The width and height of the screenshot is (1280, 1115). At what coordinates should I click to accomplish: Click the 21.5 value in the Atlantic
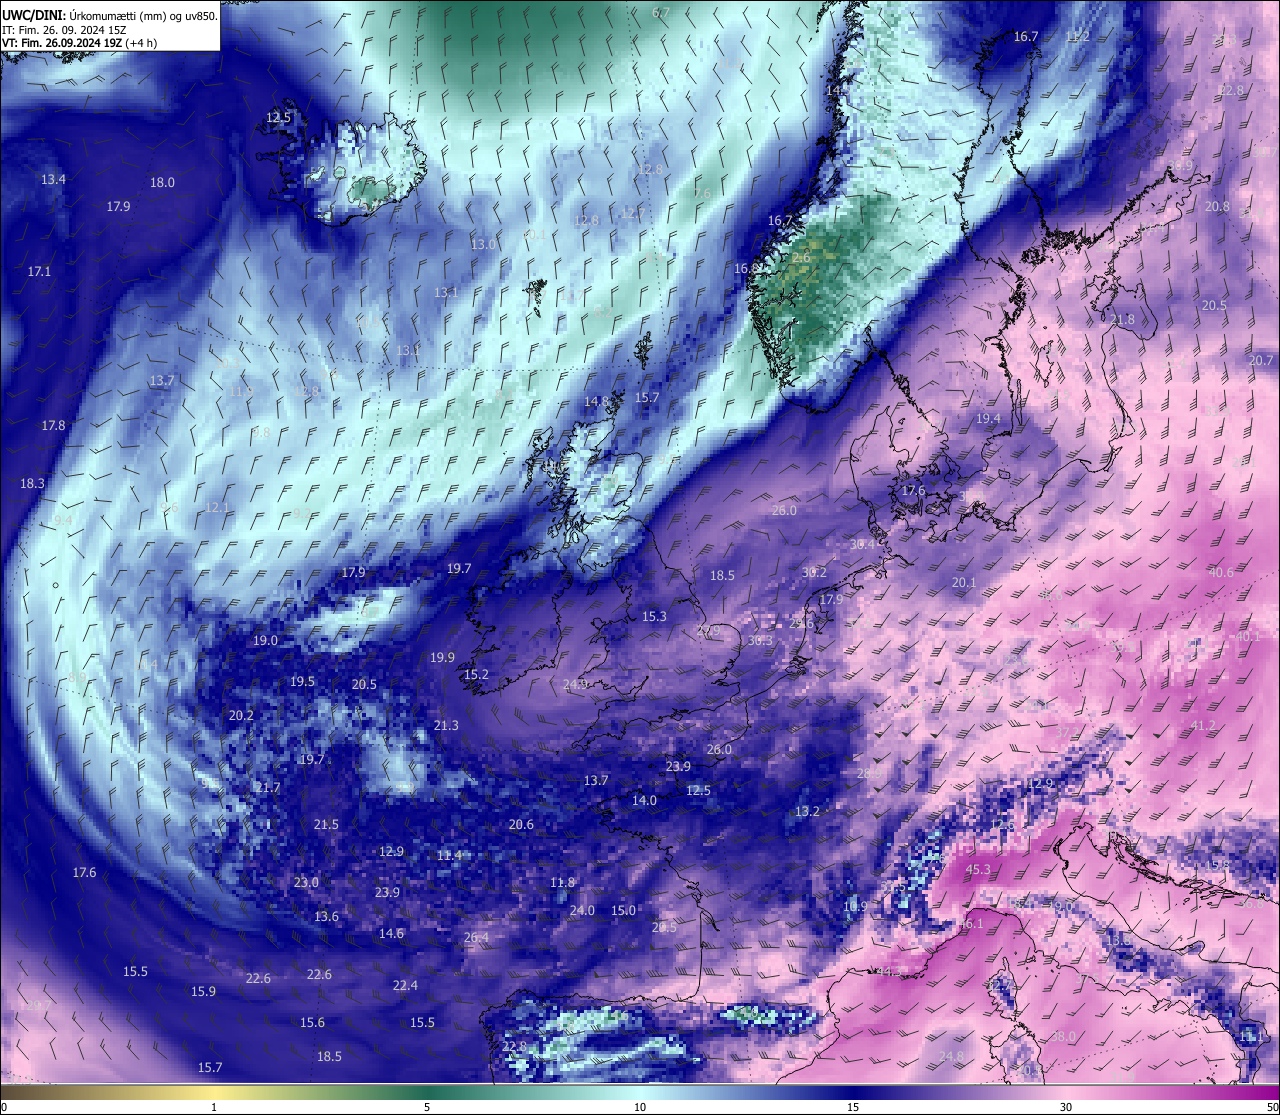point(326,825)
